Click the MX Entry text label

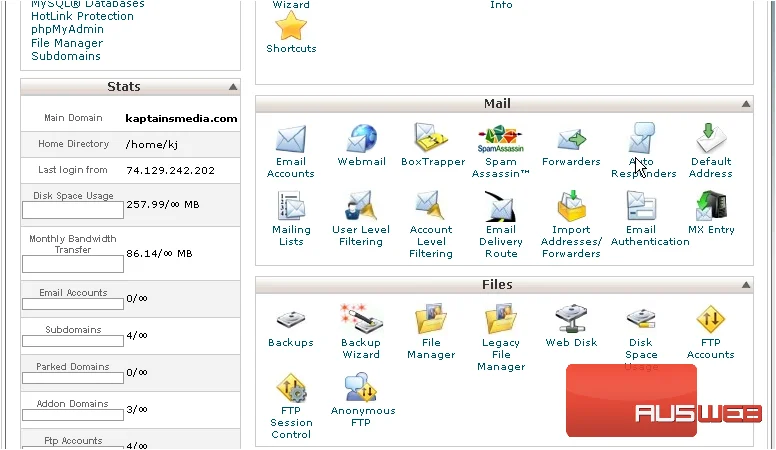(711, 230)
